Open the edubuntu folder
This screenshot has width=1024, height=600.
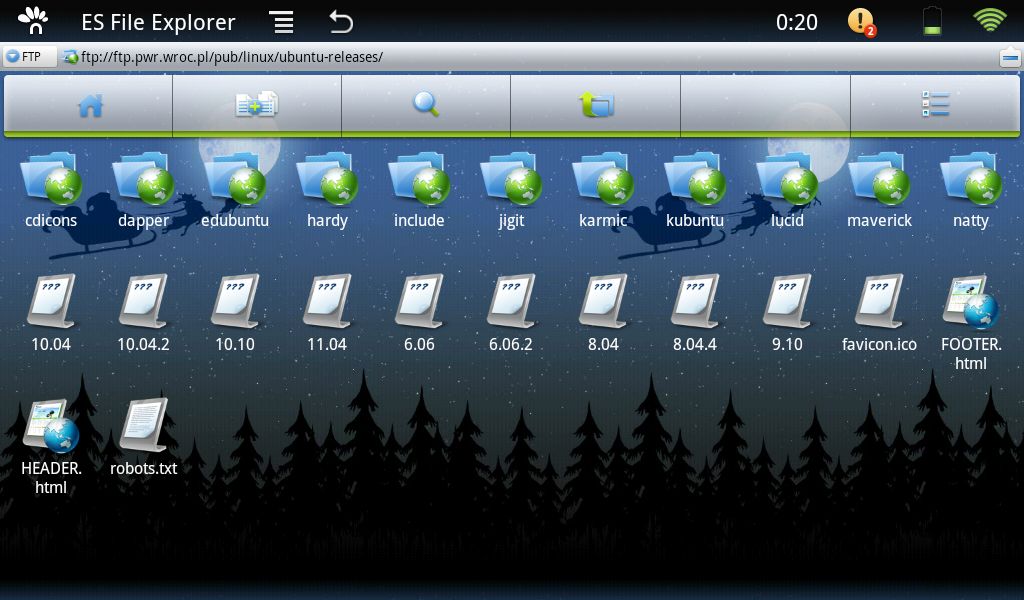pos(235,190)
